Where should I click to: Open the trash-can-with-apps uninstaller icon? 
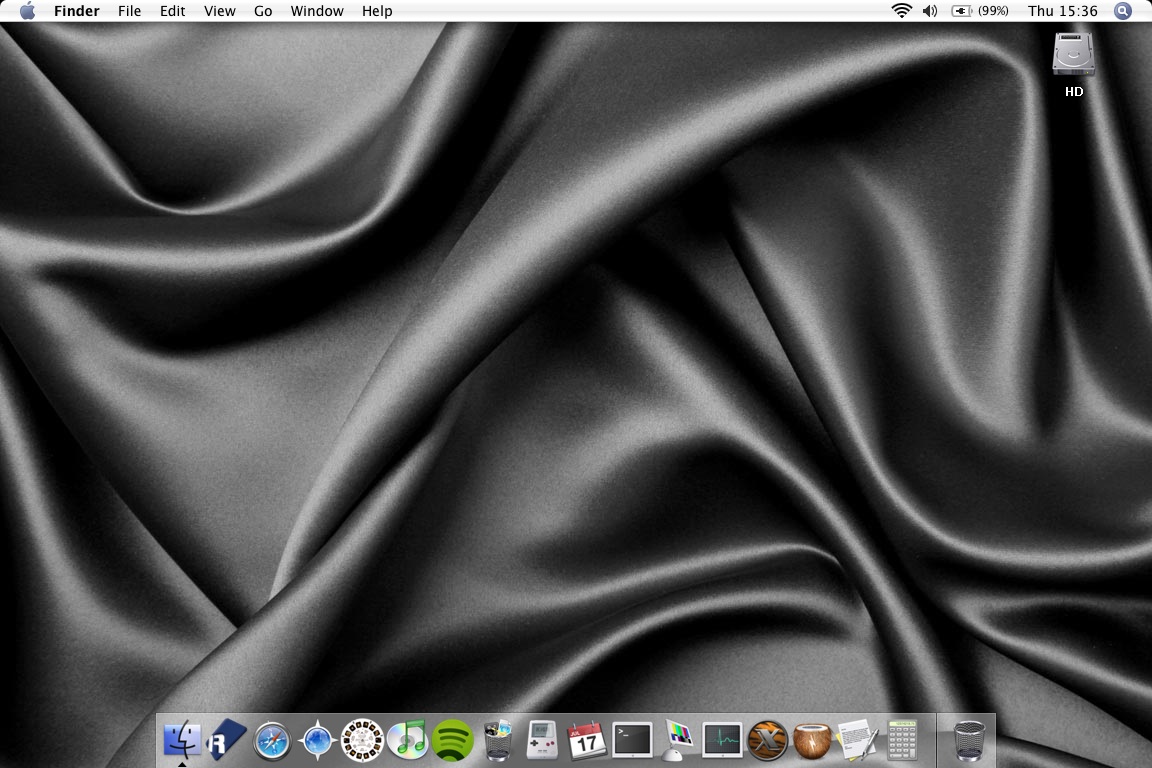(497, 740)
